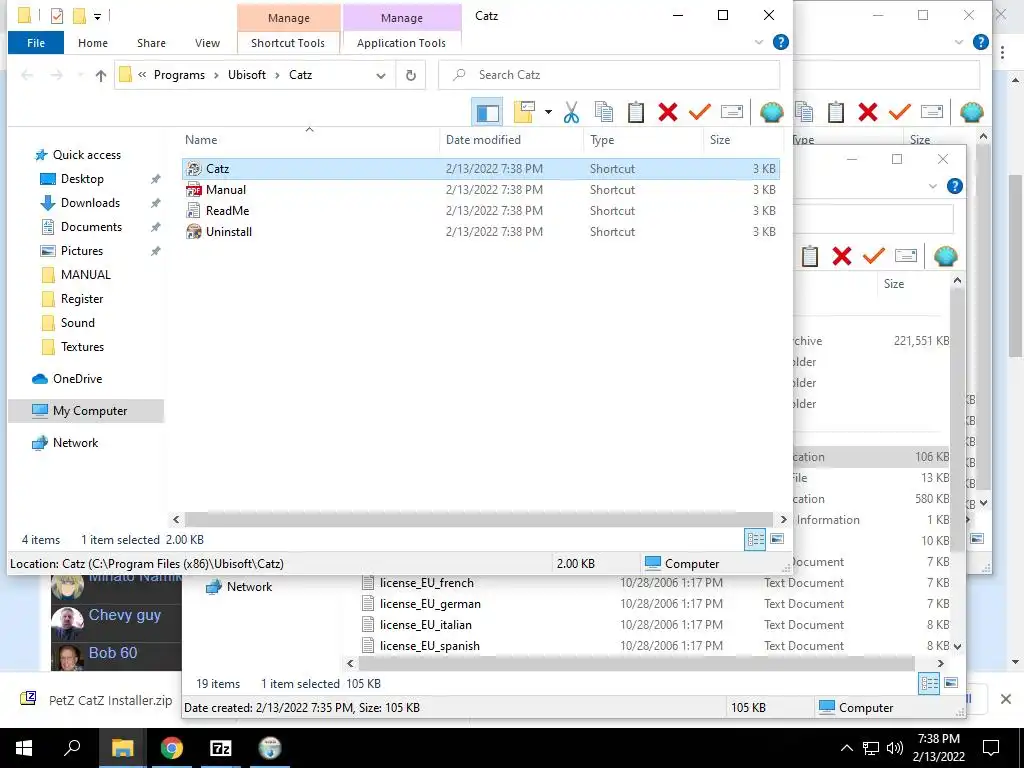Open the help question mark in Catz window
The image size is (1024, 768).
click(x=780, y=42)
